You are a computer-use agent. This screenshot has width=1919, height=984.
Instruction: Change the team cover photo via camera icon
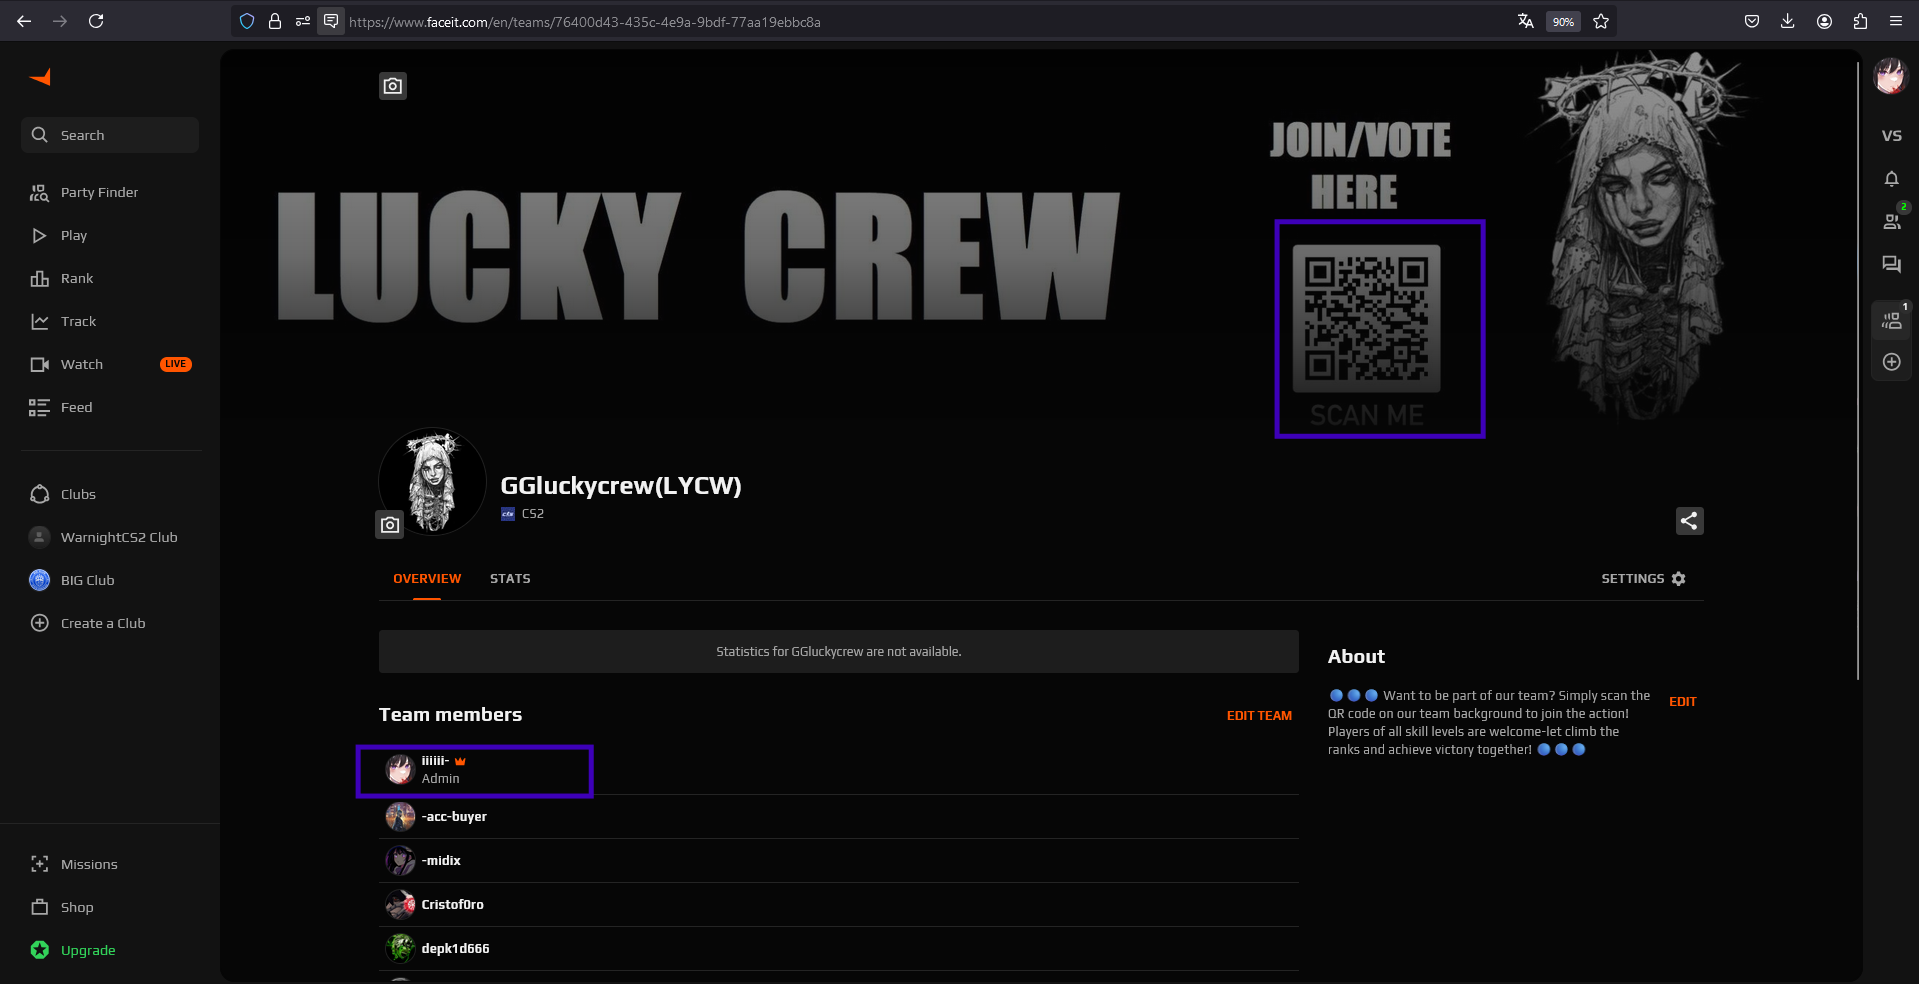(x=393, y=86)
